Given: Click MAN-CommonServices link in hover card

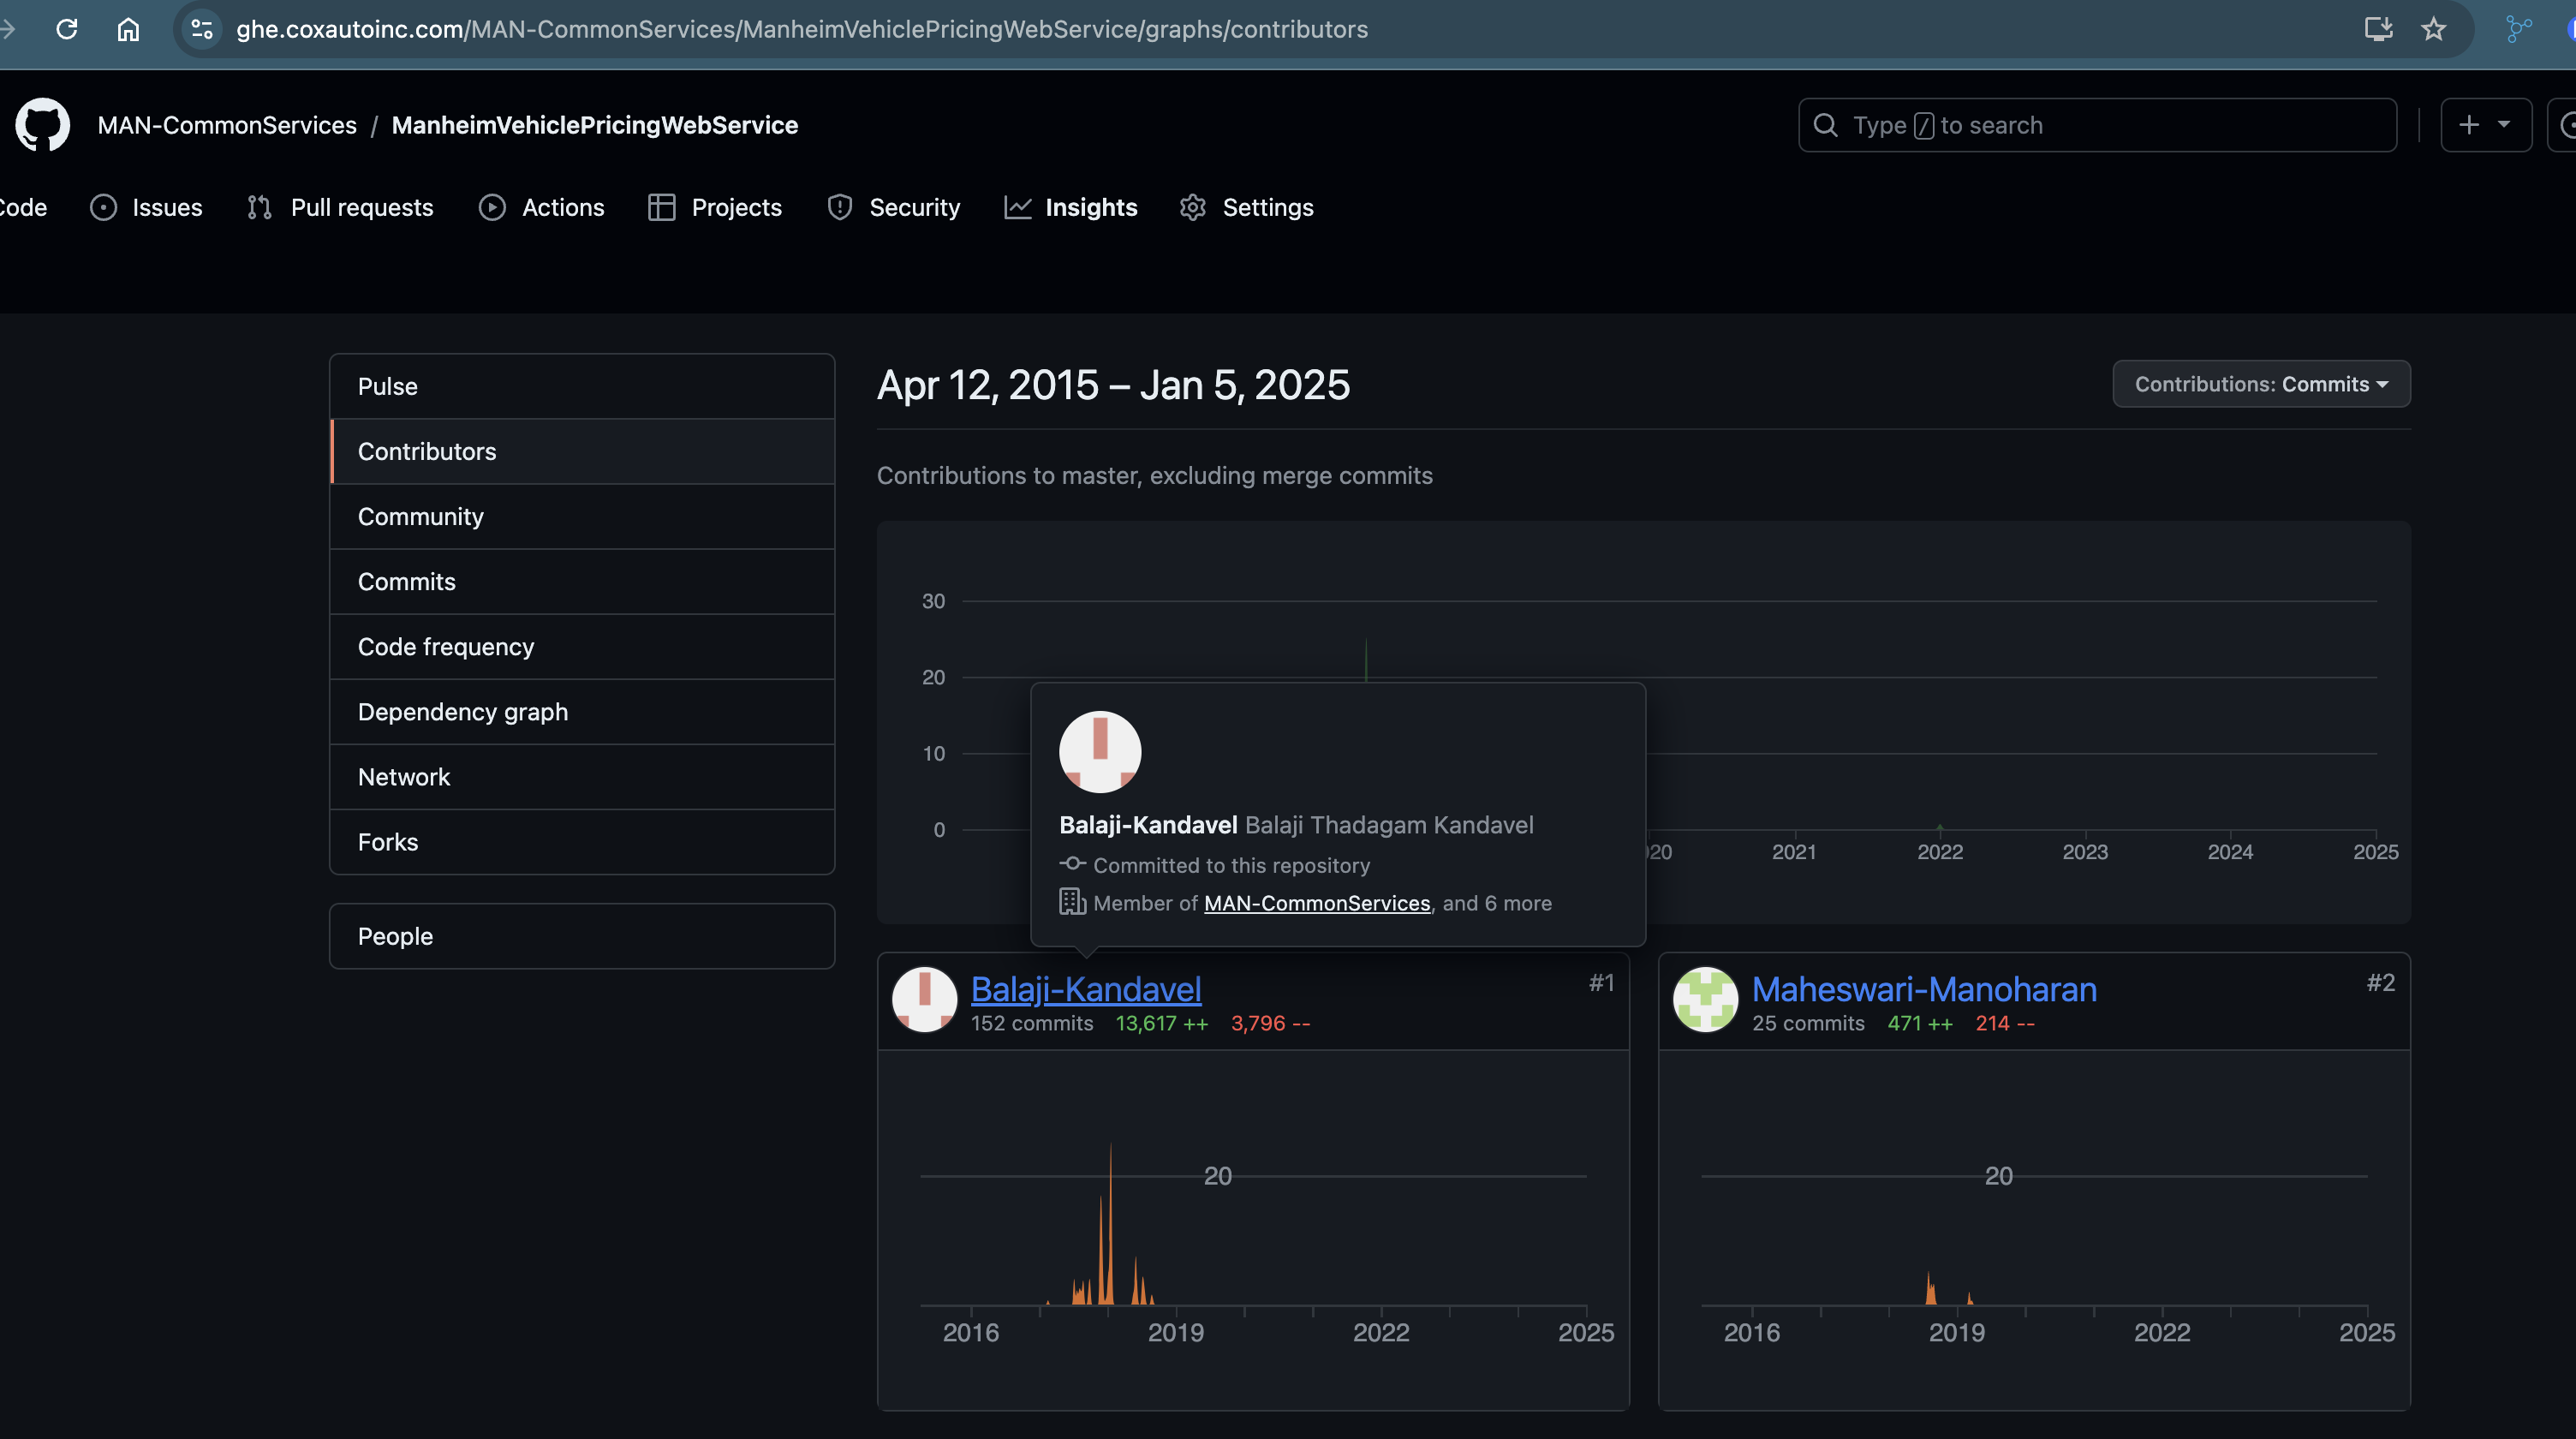Looking at the screenshot, I should (1317, 903).
